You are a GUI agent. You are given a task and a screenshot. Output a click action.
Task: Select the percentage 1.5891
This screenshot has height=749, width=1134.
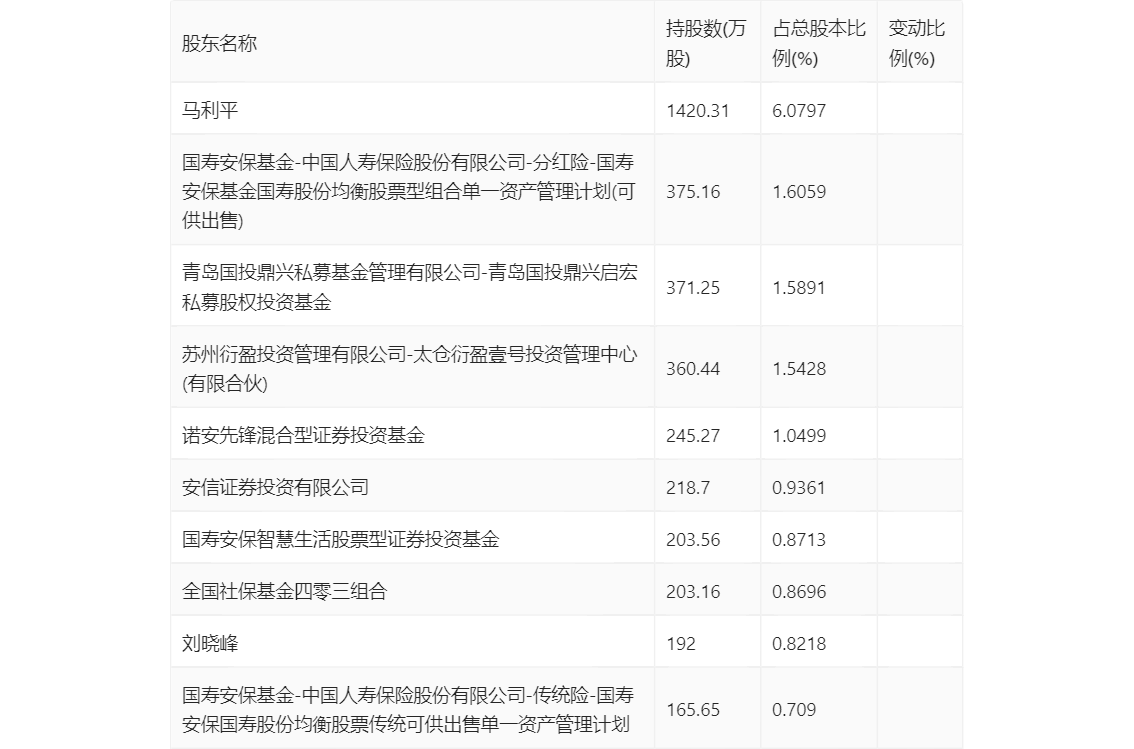(798, 288)
